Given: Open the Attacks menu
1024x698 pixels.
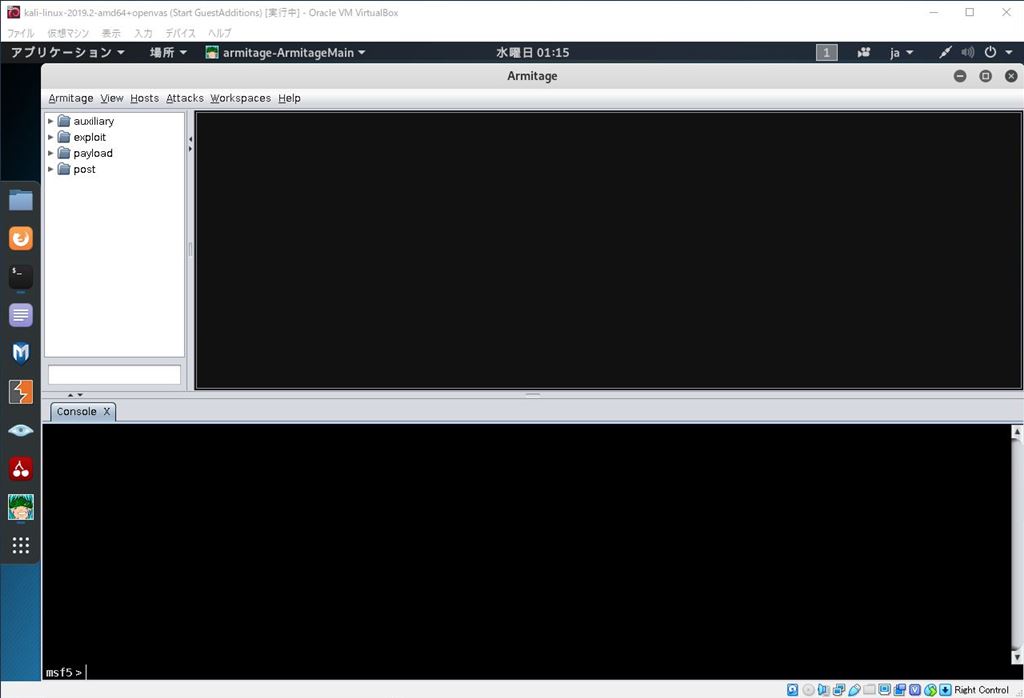Looking at the screenshot, I should pos(185,98).
